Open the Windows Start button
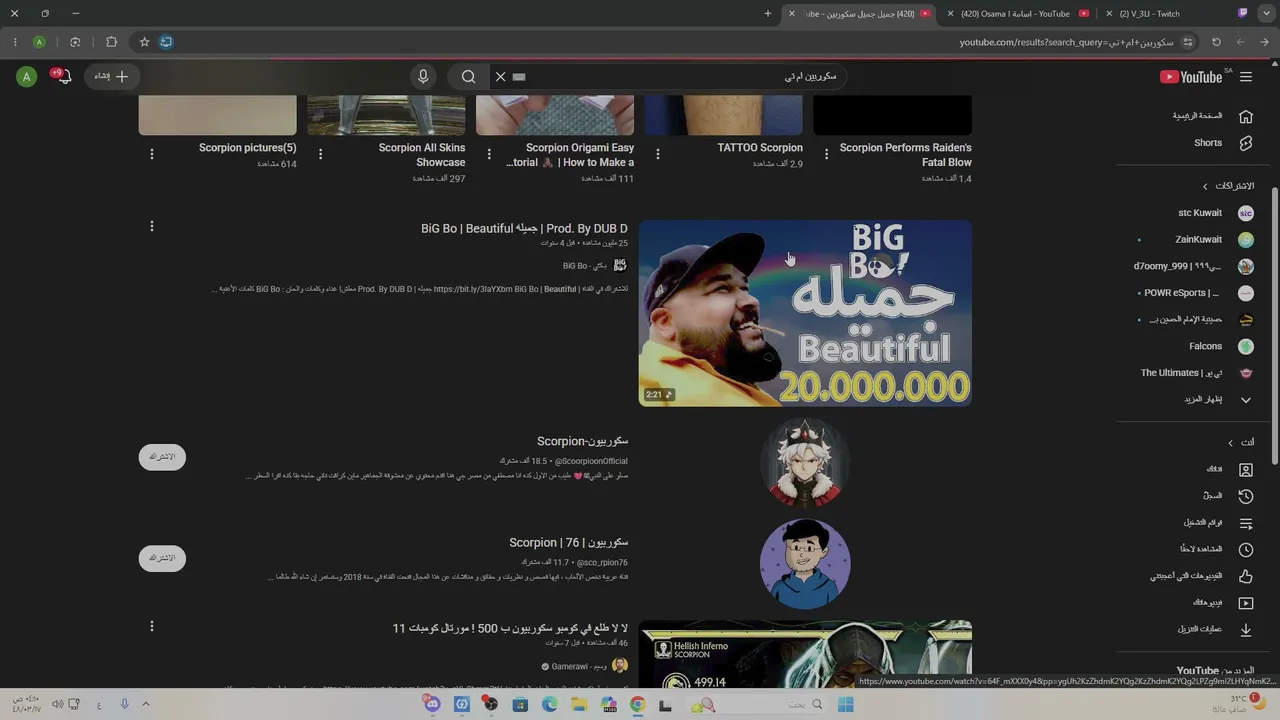This screenshot has width=1280, height=720. (x=845, y=705)
